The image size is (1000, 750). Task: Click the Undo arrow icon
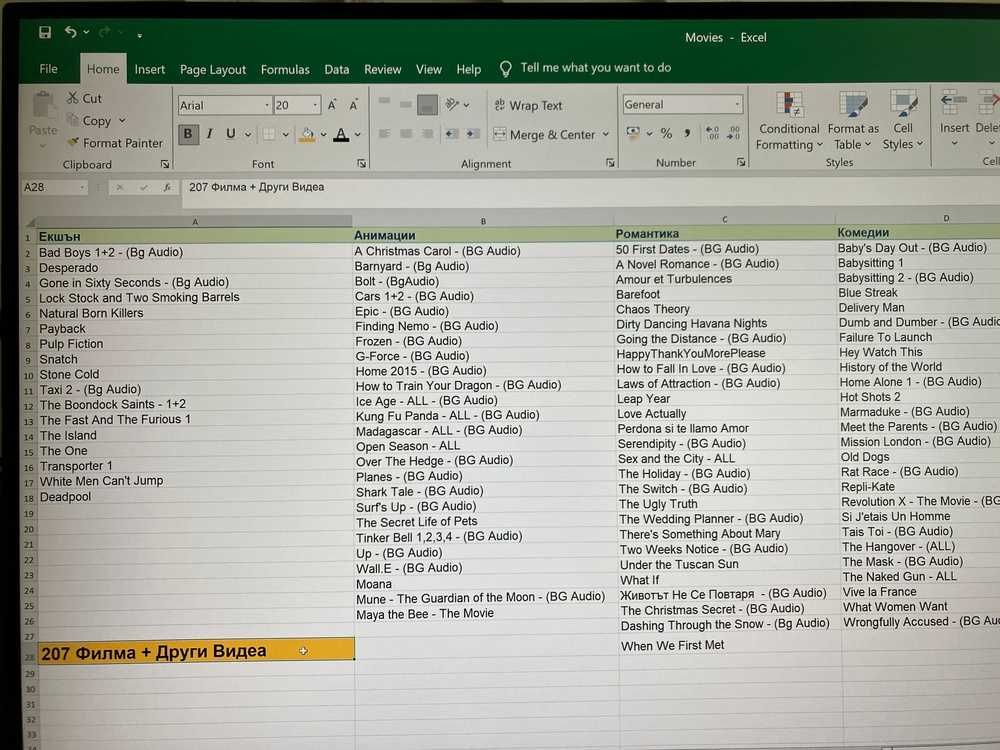[x=70, y=31]
